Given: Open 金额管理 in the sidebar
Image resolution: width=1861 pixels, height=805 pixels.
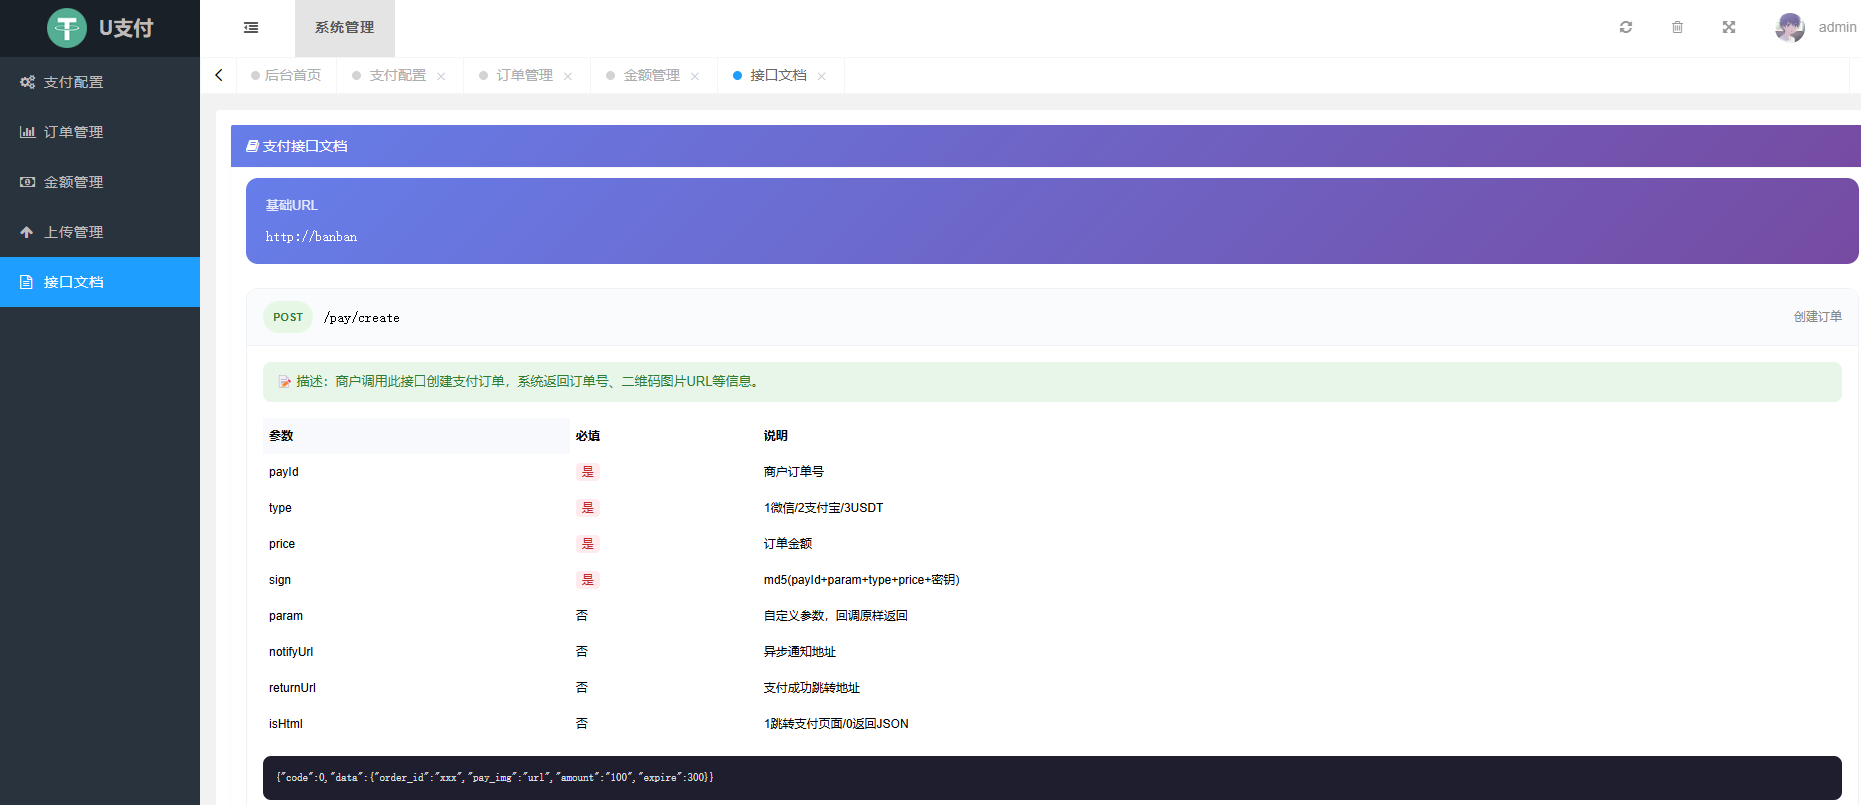Looking at the screenshot, I should (100, 182).
